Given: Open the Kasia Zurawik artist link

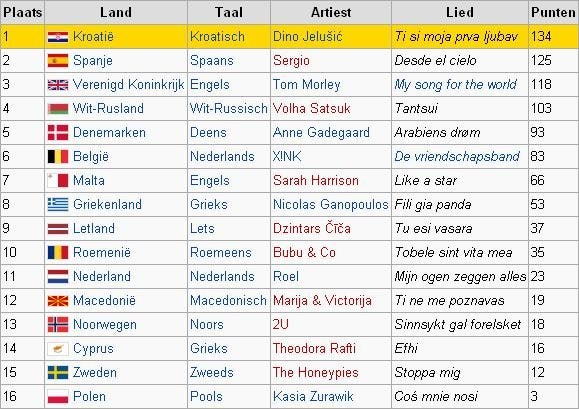Looking at the screenshot, I should coord(313,396).
